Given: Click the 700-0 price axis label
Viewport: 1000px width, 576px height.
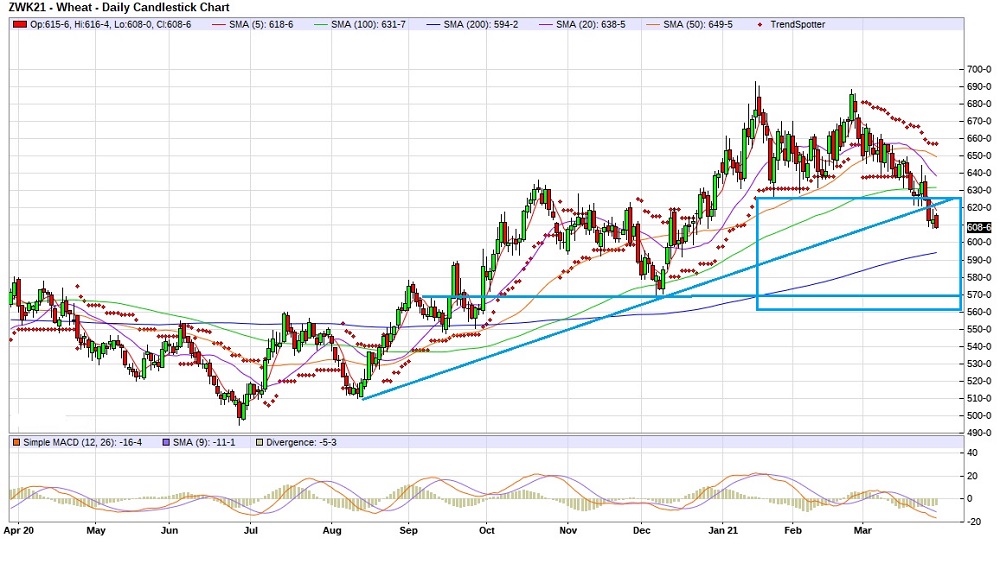Looking at the screenshot, I should 977,69.
